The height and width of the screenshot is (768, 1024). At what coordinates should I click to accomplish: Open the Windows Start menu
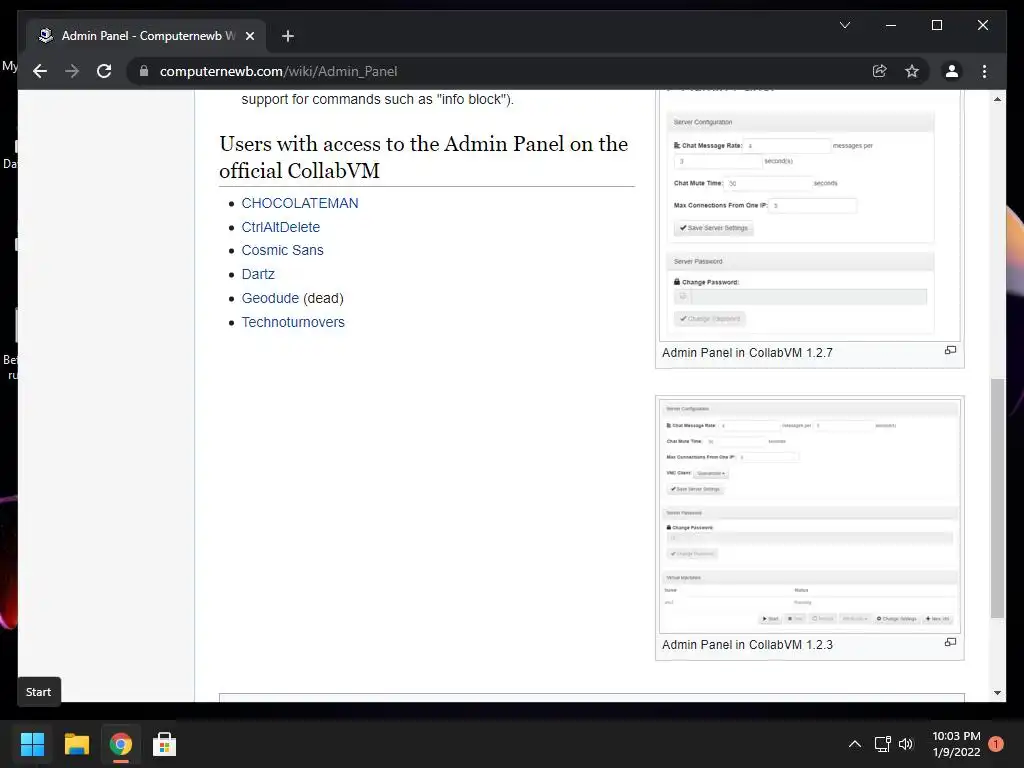pos(32,744)
